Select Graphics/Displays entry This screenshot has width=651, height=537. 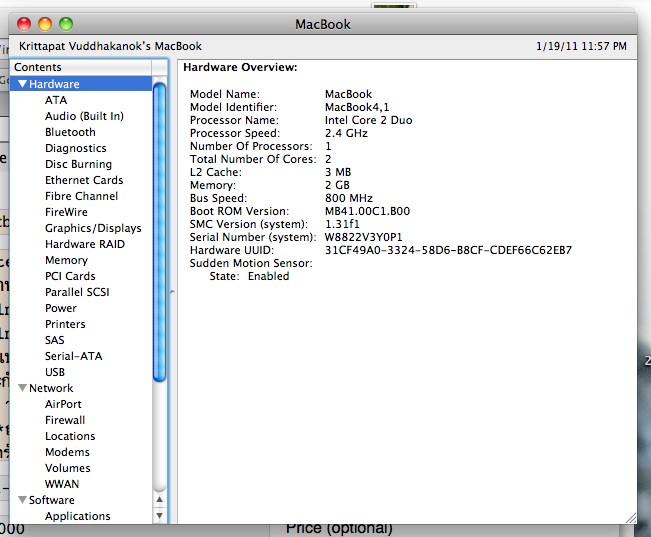[93, 228]
